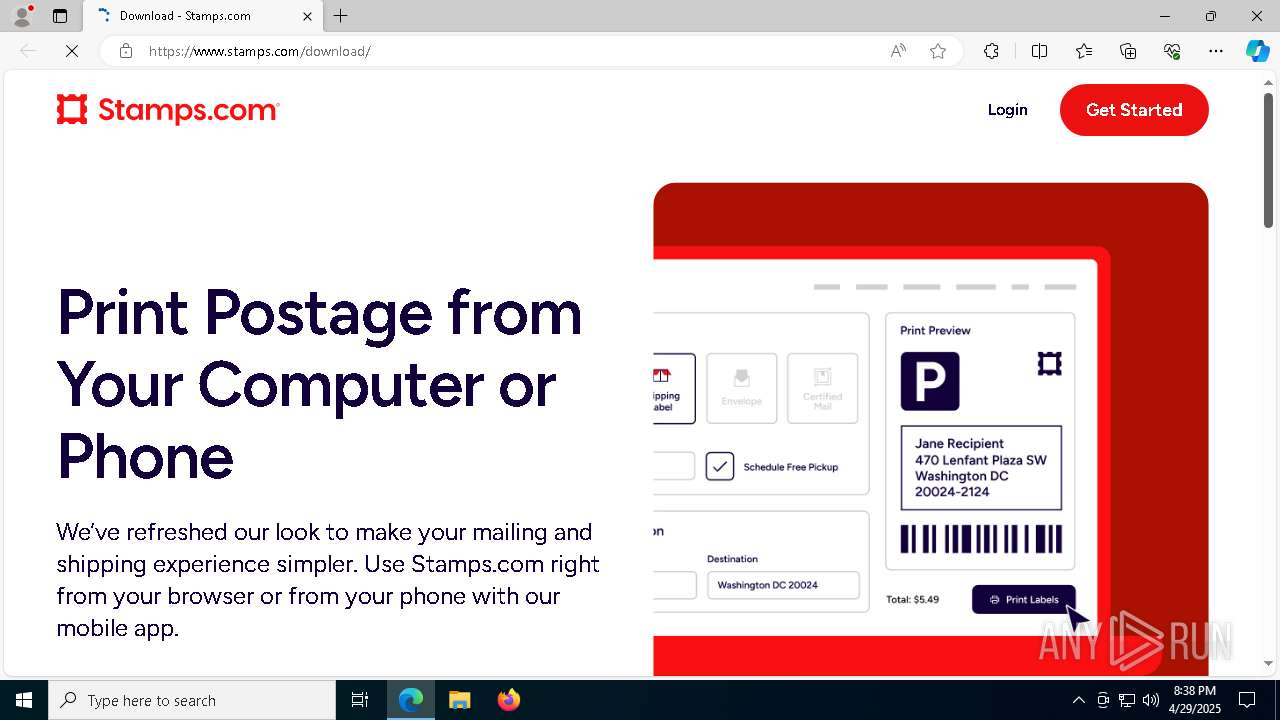Open Copilot sidebar

[1257, 51]
